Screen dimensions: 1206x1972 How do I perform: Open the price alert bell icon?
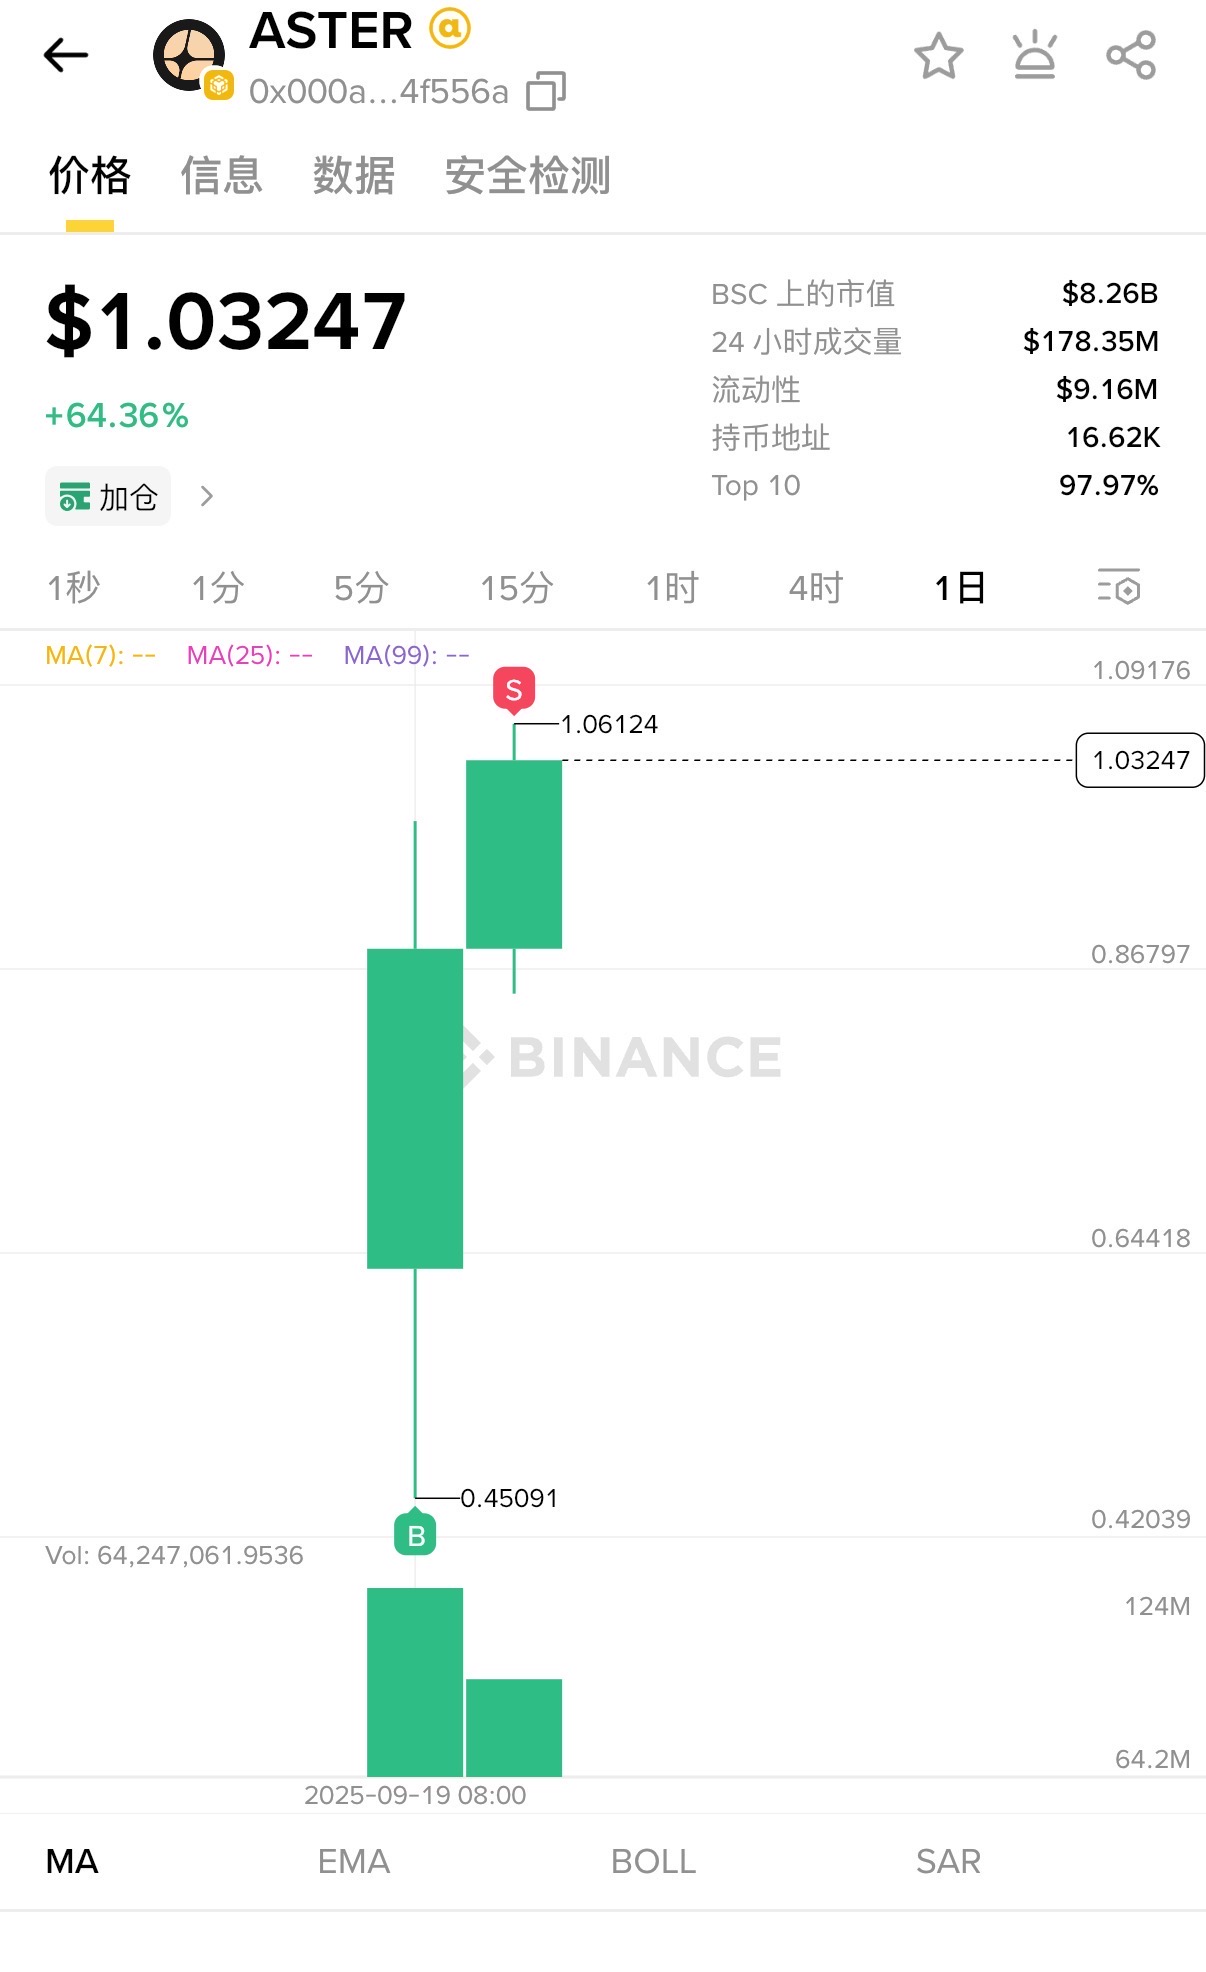[x=1034, y=56]
